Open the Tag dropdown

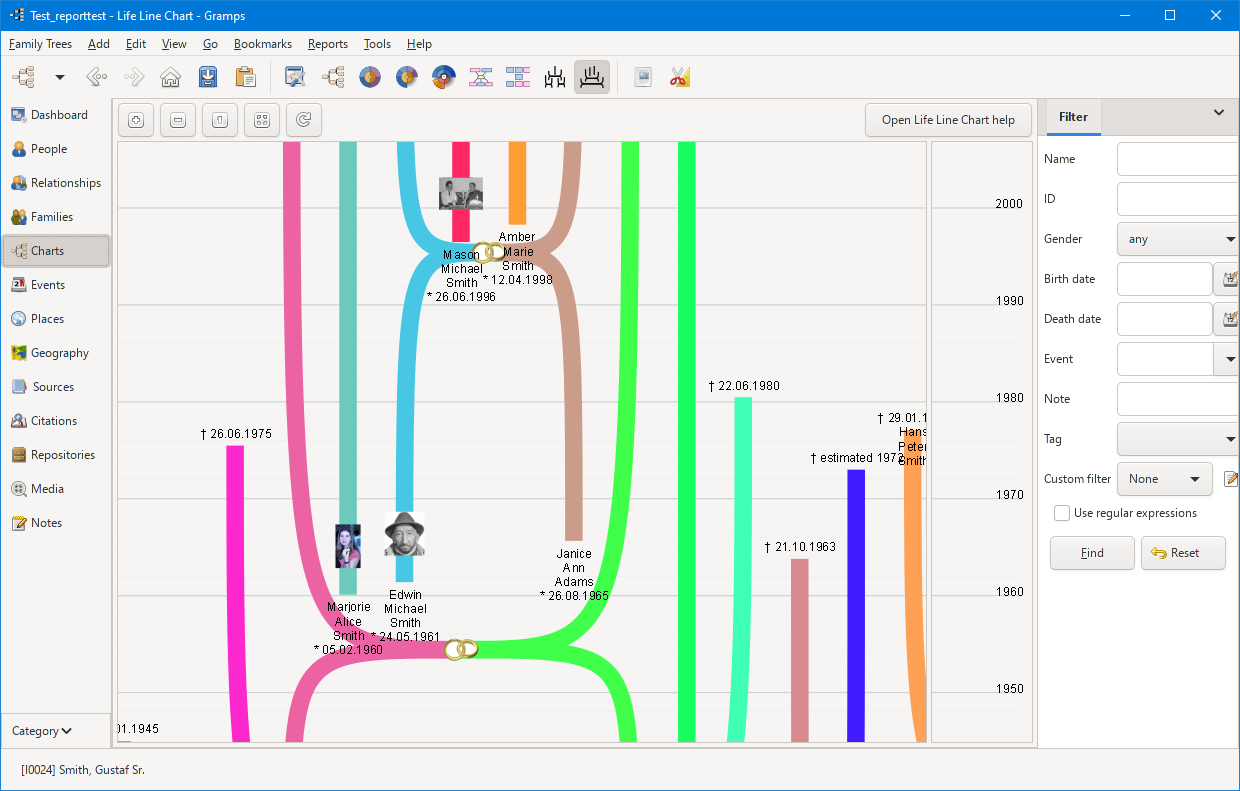click(x=1178, y=439)
